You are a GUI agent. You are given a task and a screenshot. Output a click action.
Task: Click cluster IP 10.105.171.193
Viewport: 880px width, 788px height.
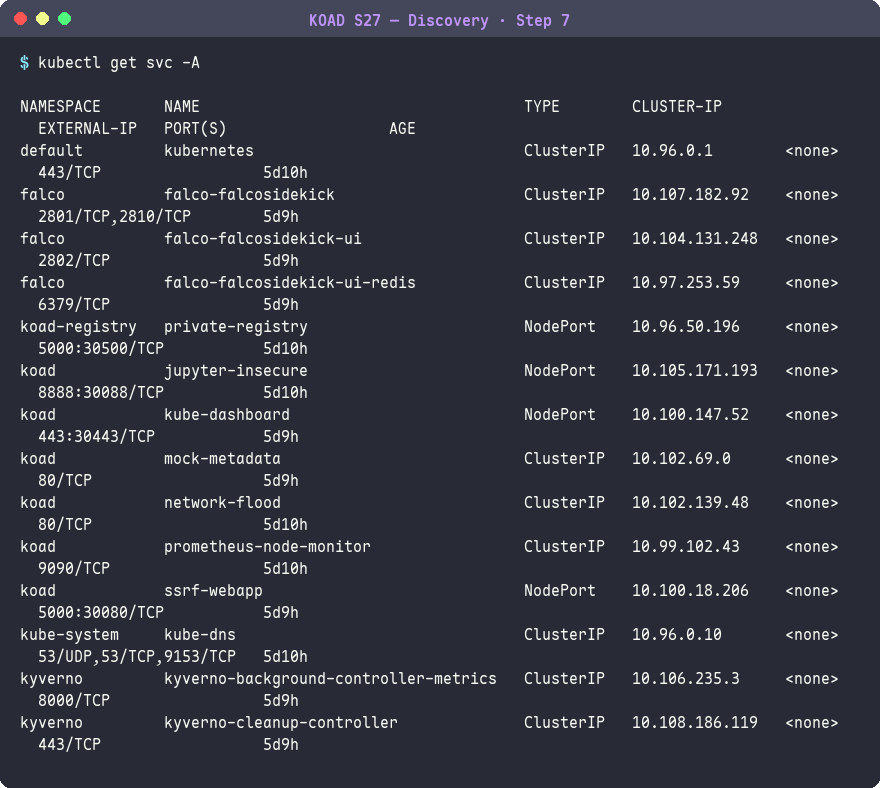pyautogui.click(x=695, y=370)
